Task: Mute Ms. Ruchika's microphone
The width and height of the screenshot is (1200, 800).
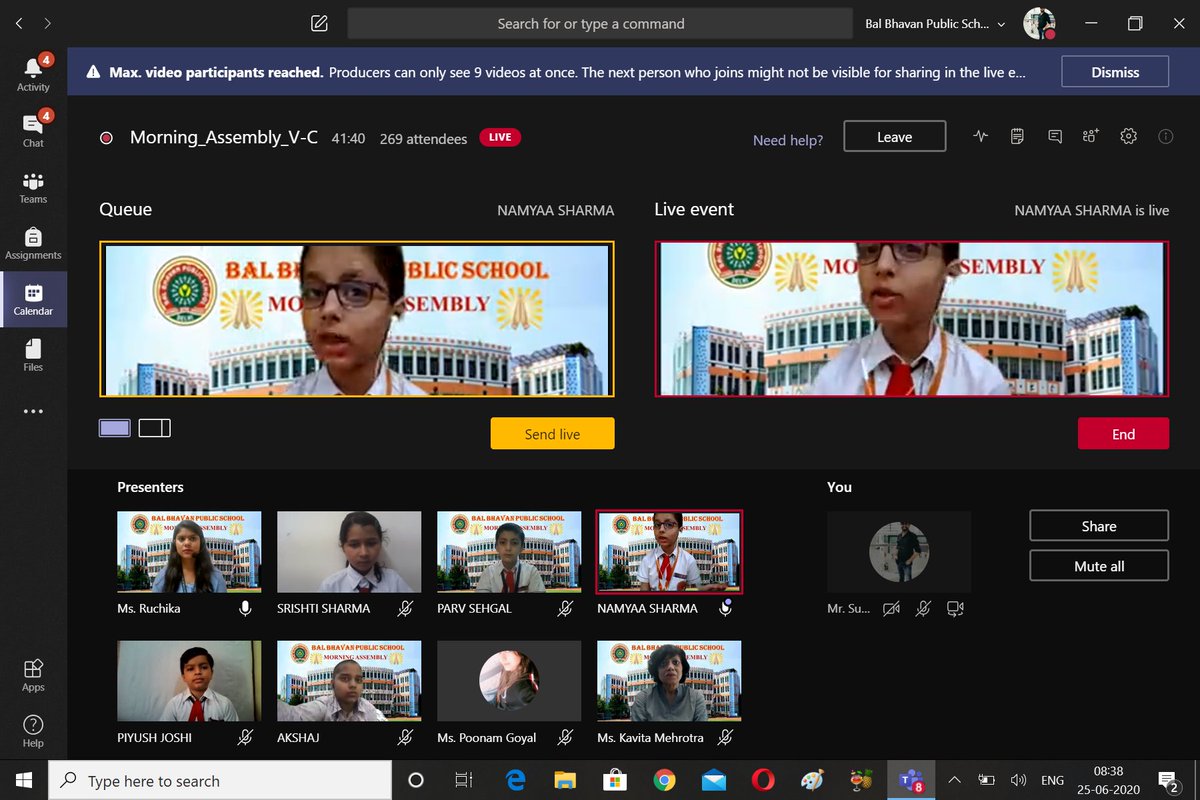Action: point(245,608)
